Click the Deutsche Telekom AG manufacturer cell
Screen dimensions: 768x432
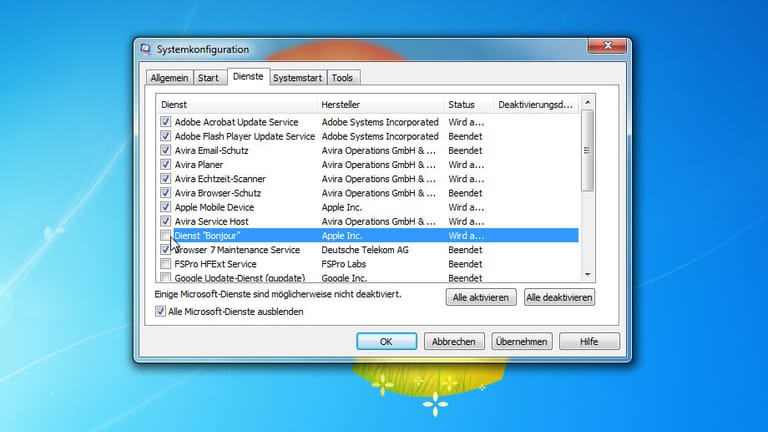(365, 250)
